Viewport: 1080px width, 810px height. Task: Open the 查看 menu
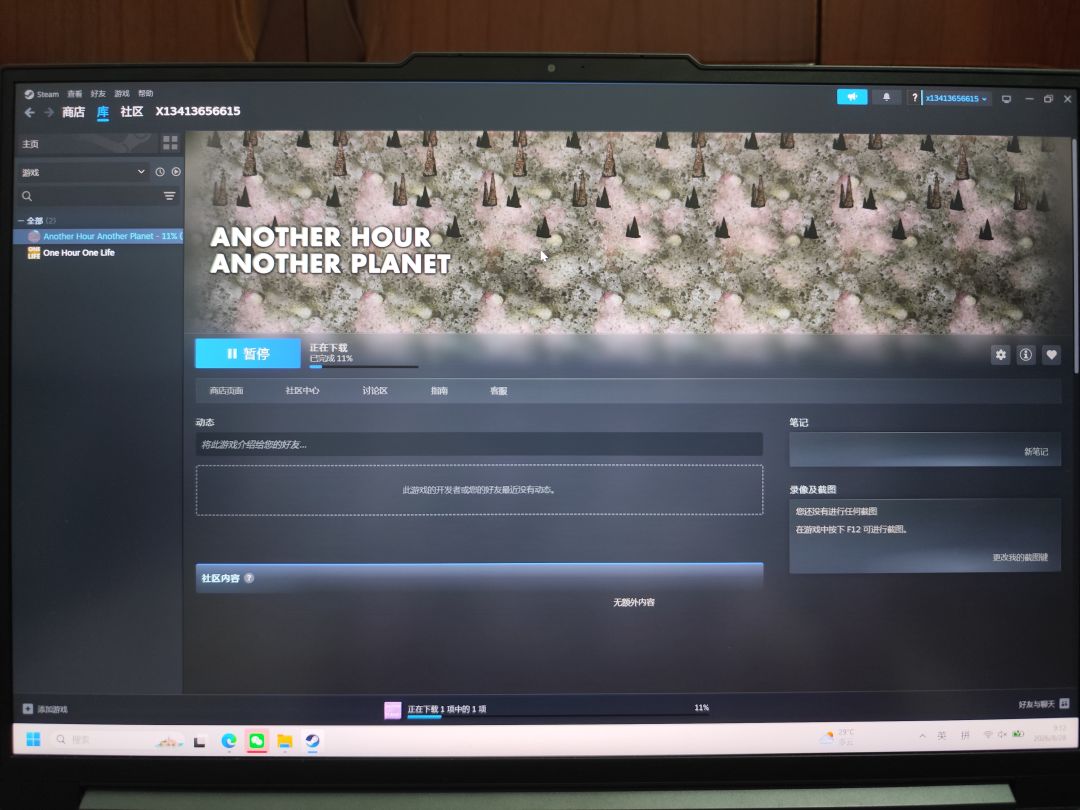(74, 94)
